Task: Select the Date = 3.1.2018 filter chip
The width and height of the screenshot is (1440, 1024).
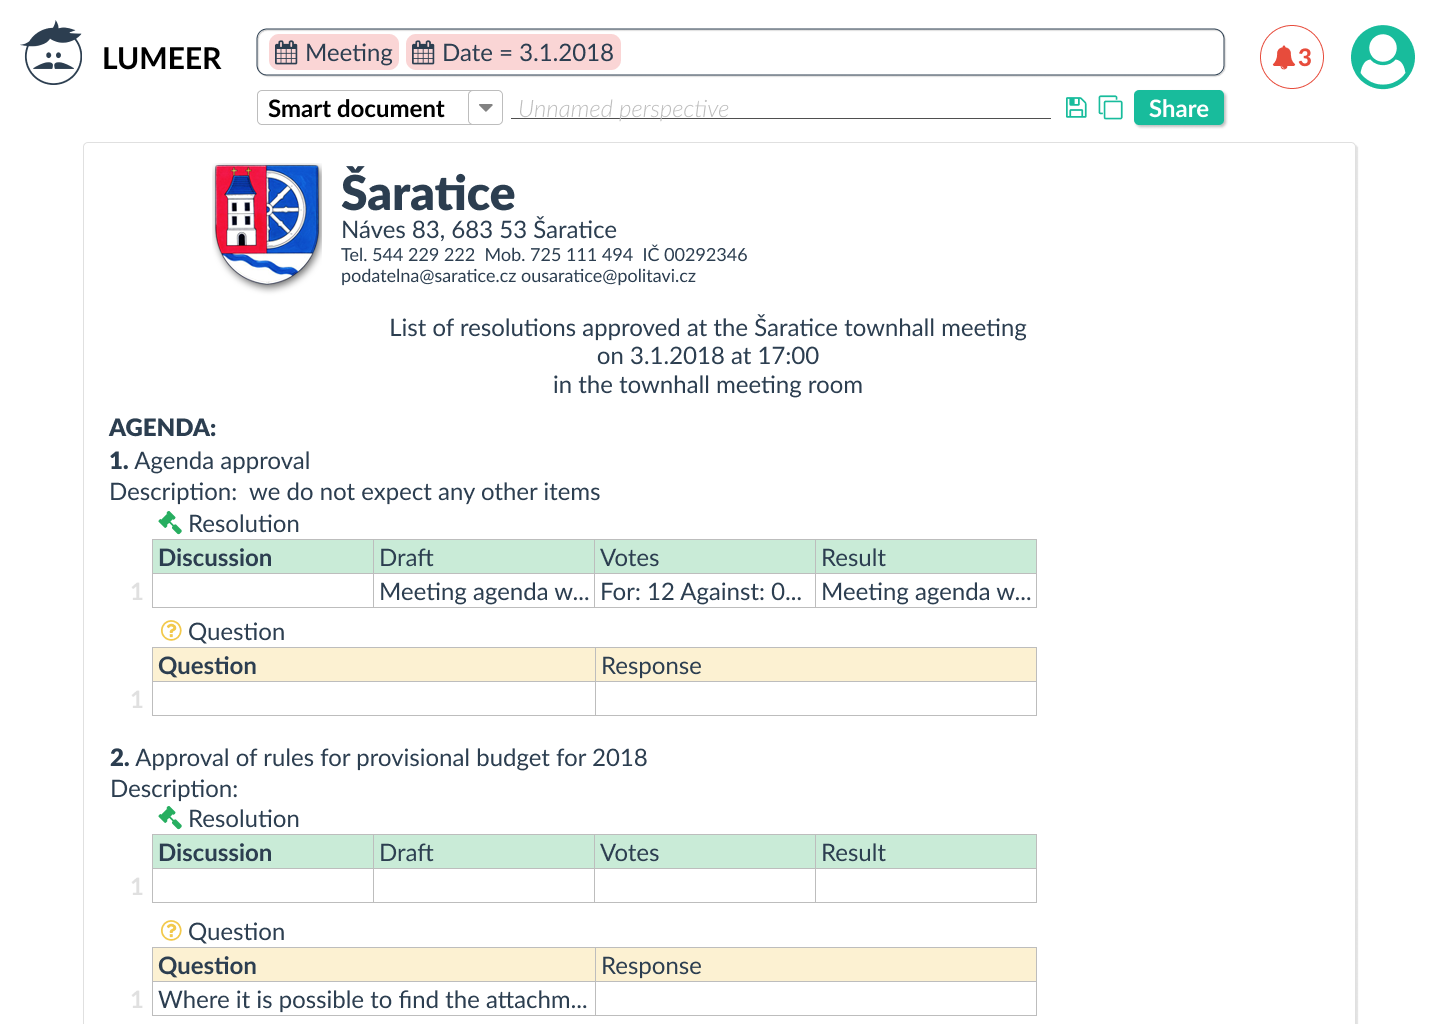Action: tap(513, 52)
